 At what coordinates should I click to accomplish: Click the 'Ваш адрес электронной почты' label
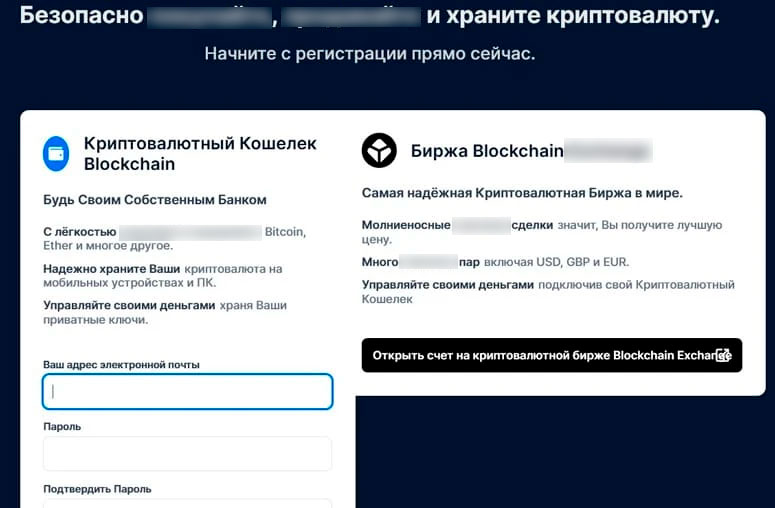(121, 364)
